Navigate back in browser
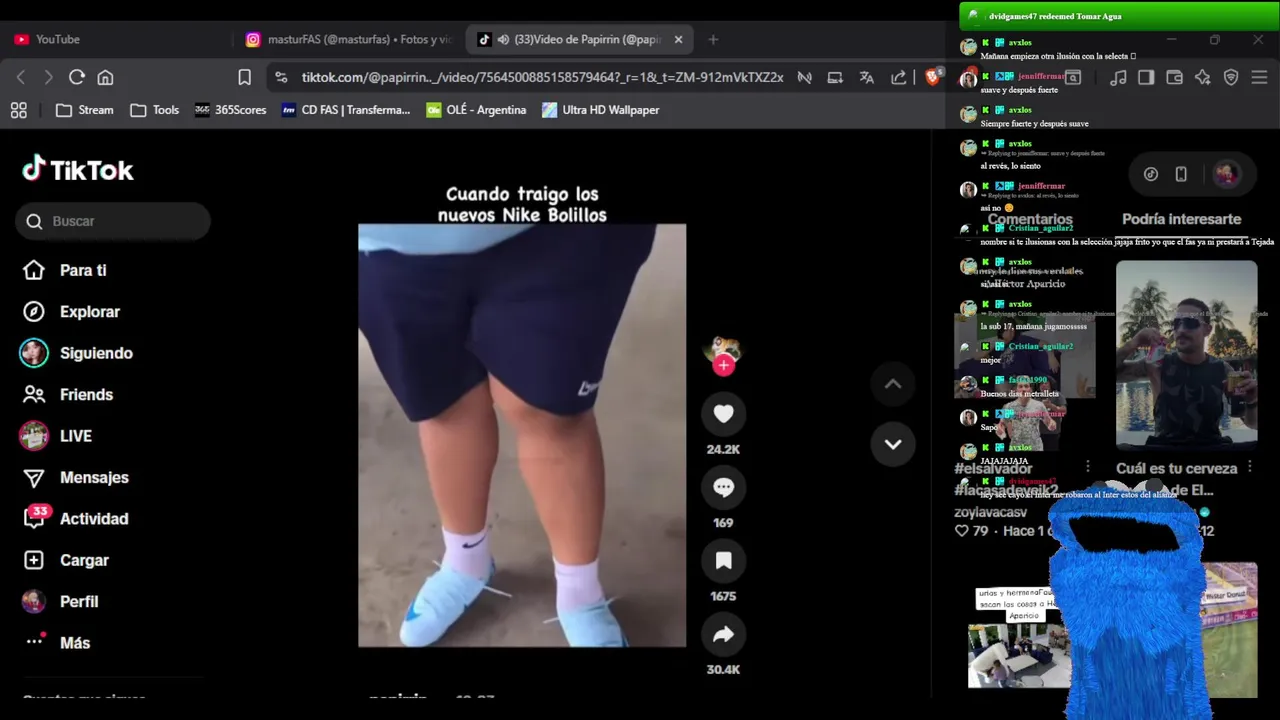1280x720 pixels. pos(21,77)
